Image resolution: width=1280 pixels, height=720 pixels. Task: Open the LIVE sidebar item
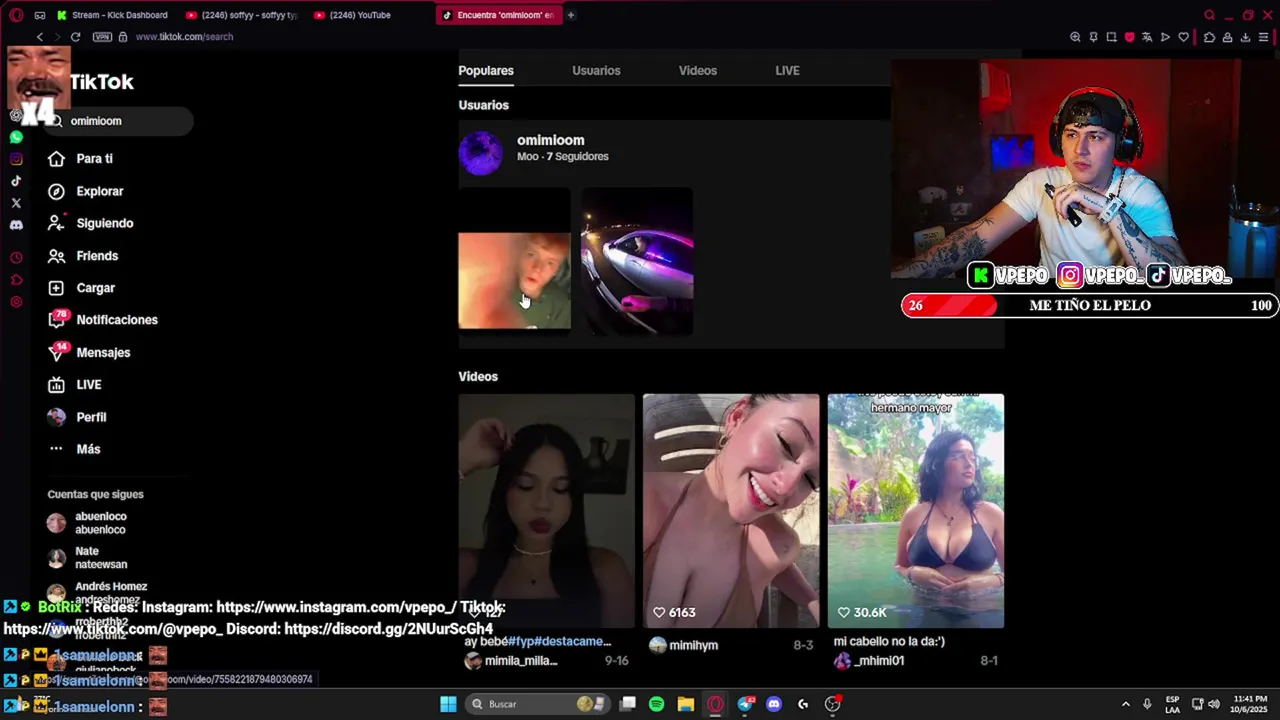pyautogui.click(x=88, y=385)
